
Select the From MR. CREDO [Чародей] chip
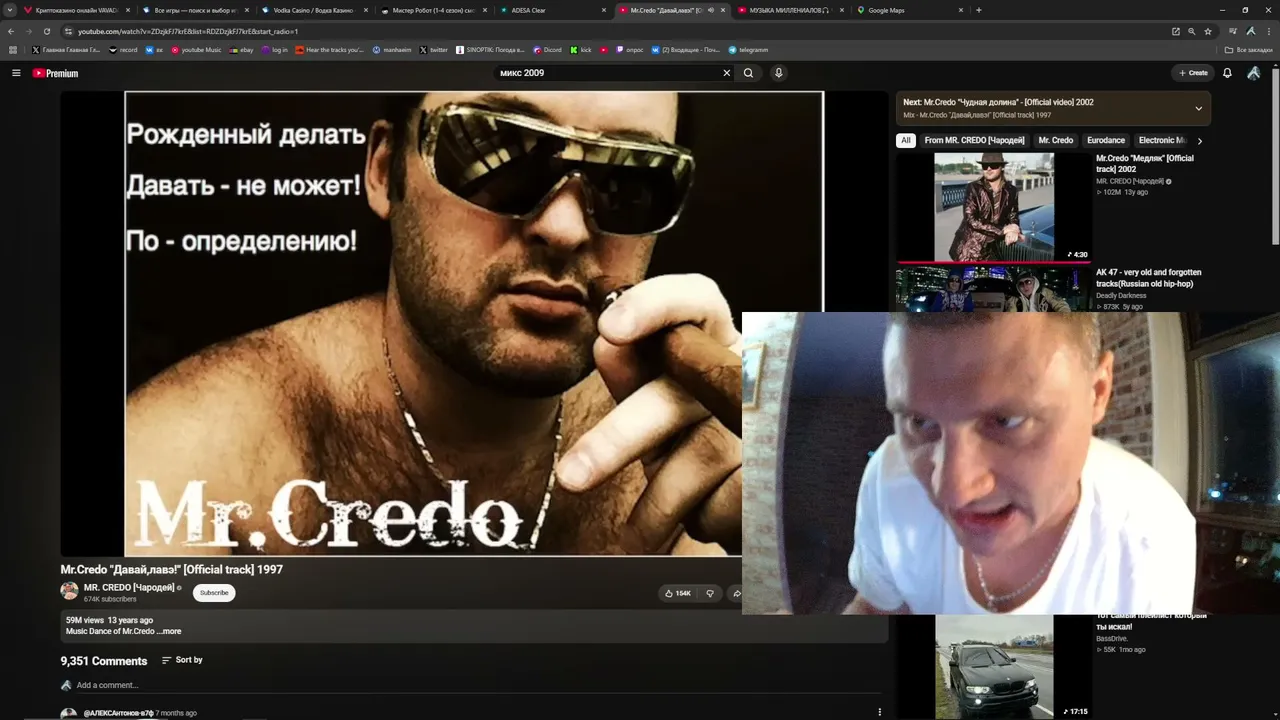pos(974,141)
